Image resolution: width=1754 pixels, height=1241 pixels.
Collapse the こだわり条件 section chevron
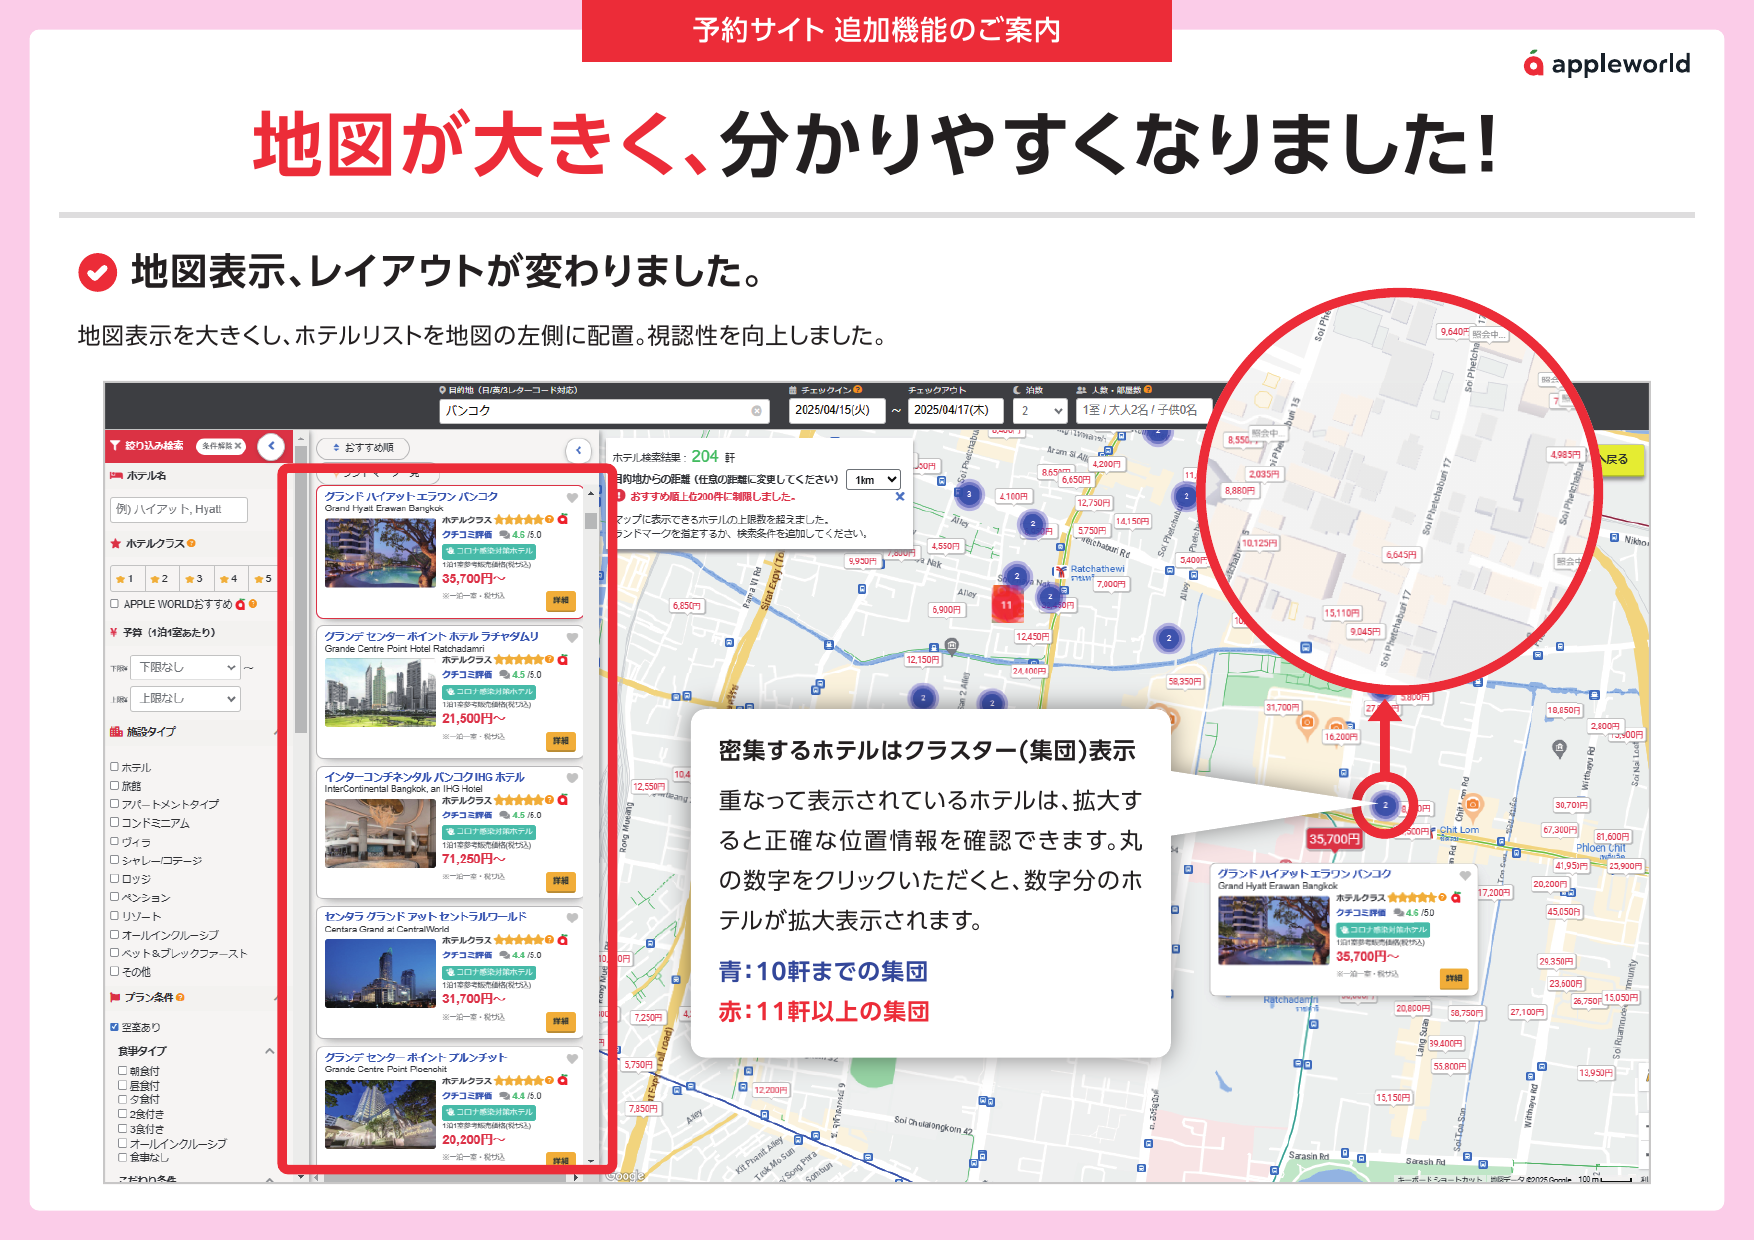click(269, 1179)
